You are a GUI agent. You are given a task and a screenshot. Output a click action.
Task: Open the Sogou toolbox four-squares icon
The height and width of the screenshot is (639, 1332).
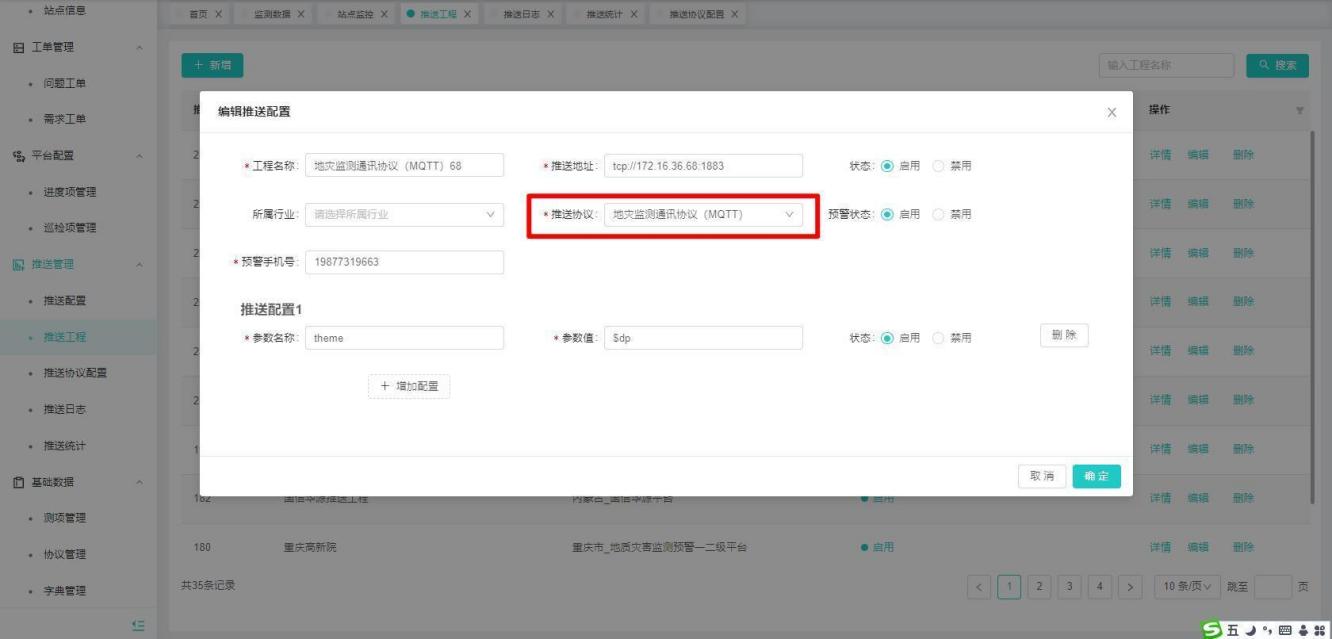pyautogui.click(x=1320, y=629)
